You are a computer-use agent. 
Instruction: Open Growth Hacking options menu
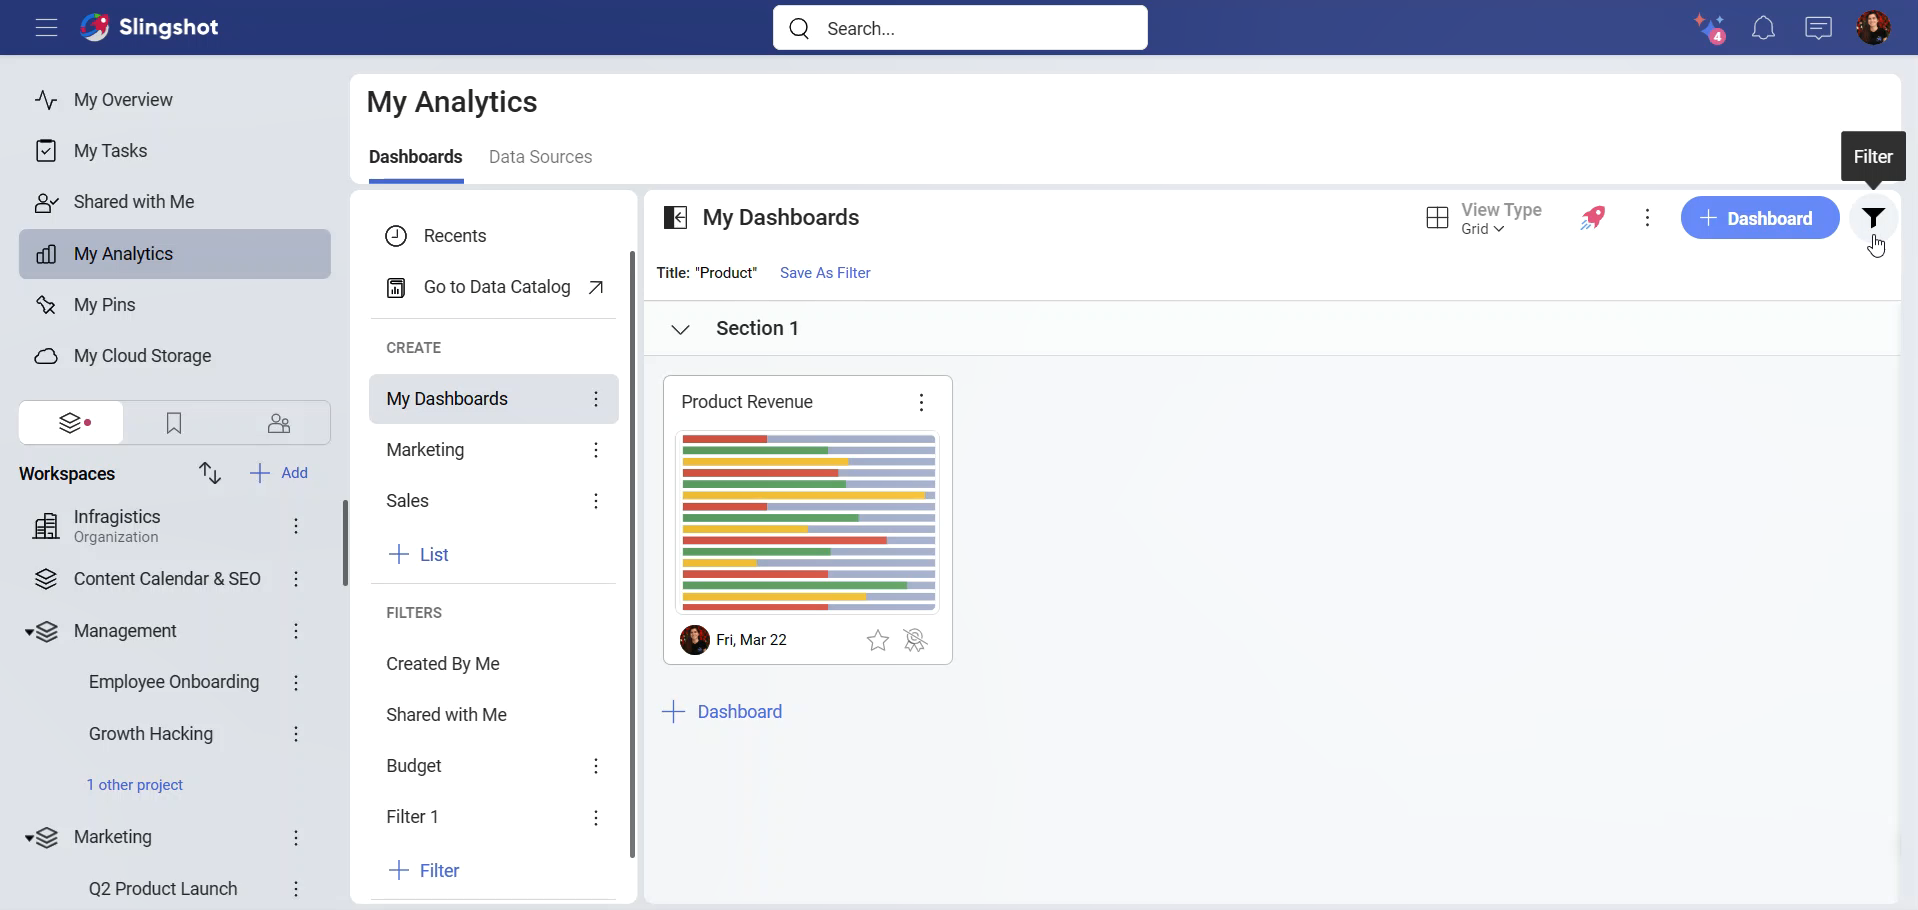pyautogui.click(x=296, y=734)
